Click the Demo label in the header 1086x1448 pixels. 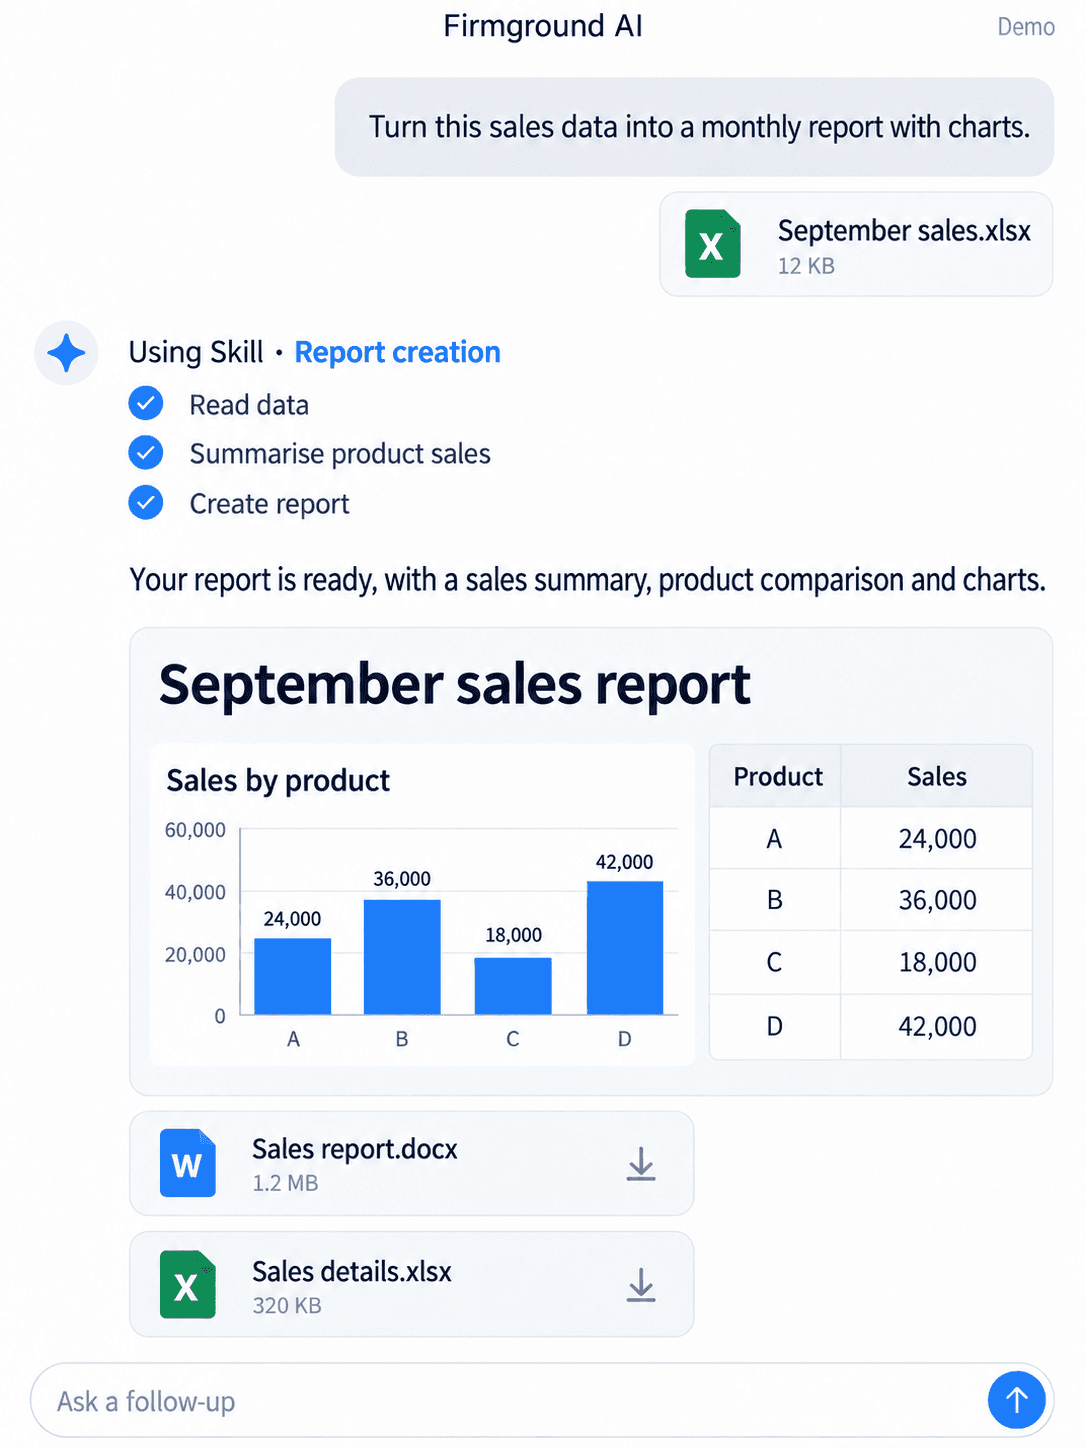click(x=1026, y=27)
